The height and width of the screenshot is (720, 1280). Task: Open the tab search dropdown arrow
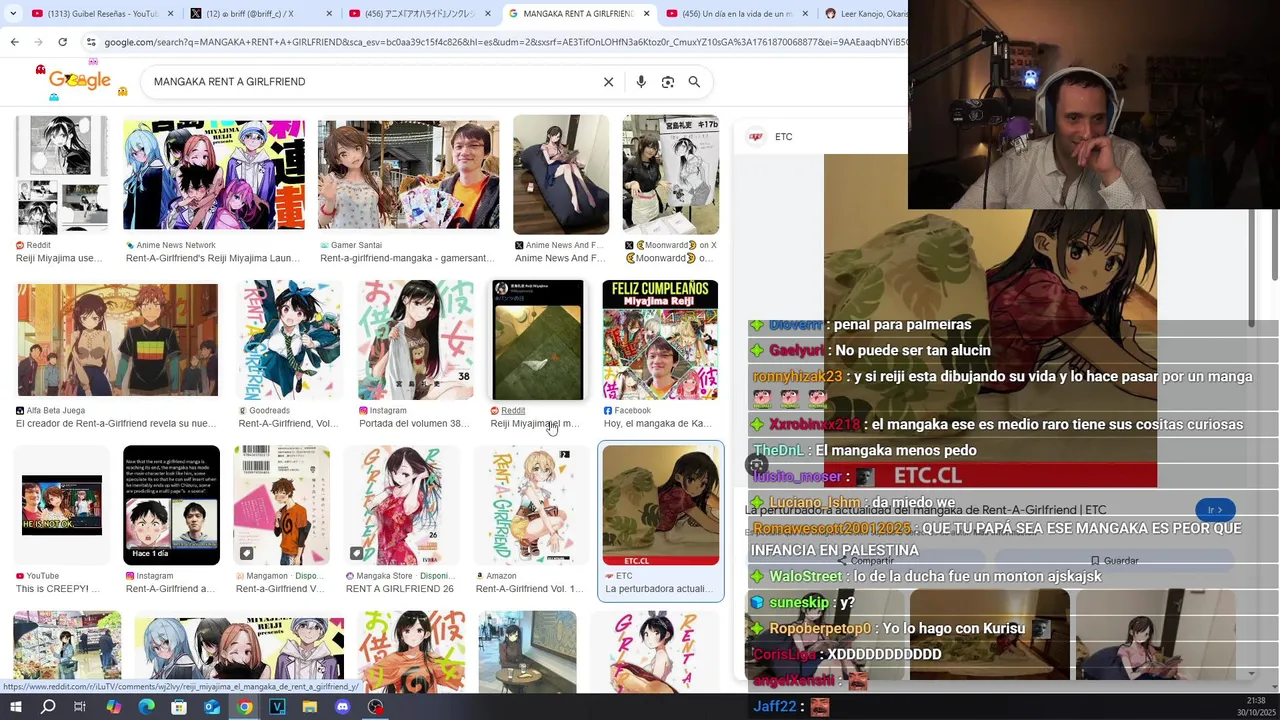point(14,14)
